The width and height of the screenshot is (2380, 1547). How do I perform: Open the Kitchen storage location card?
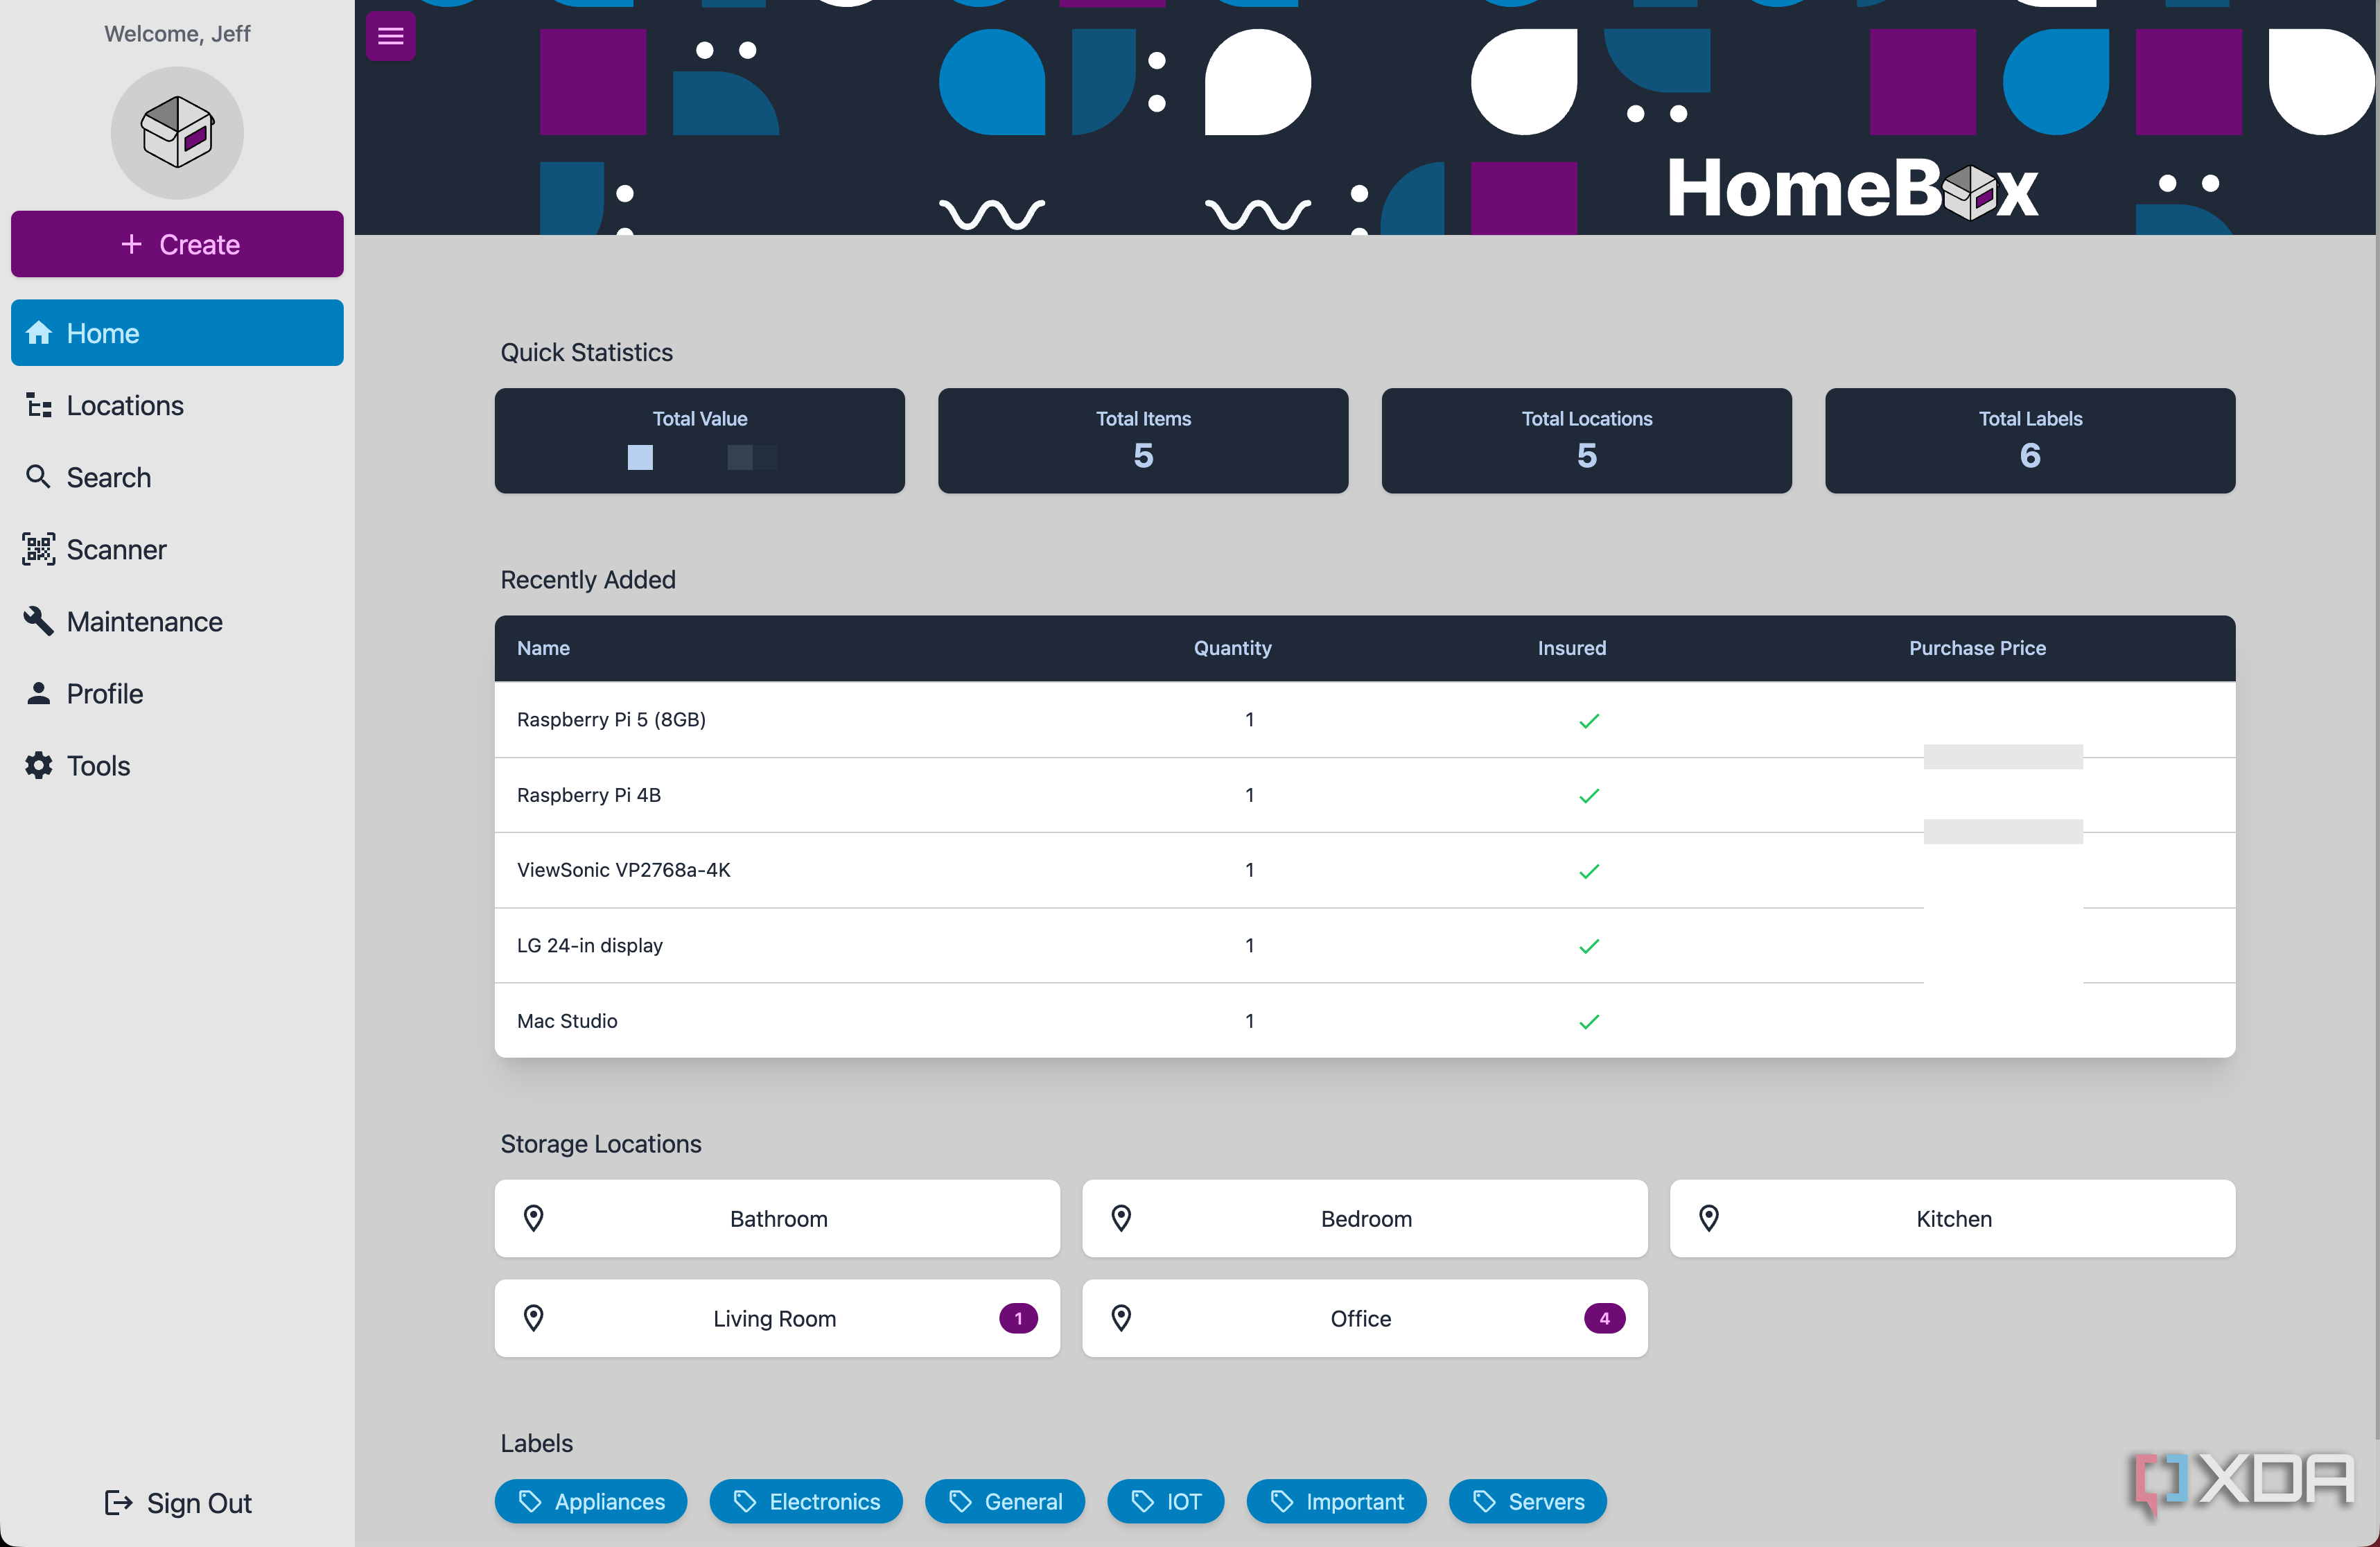click(1953, 1218)
